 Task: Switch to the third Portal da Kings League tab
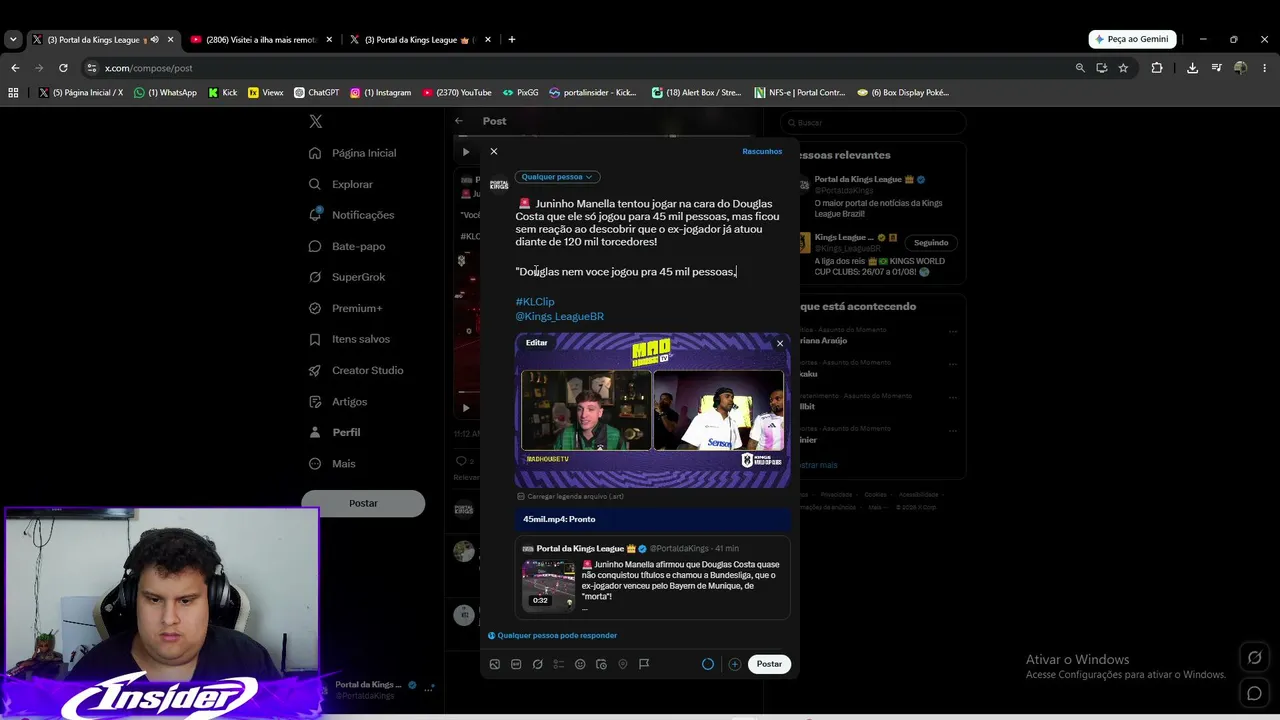tap(419, 40)
